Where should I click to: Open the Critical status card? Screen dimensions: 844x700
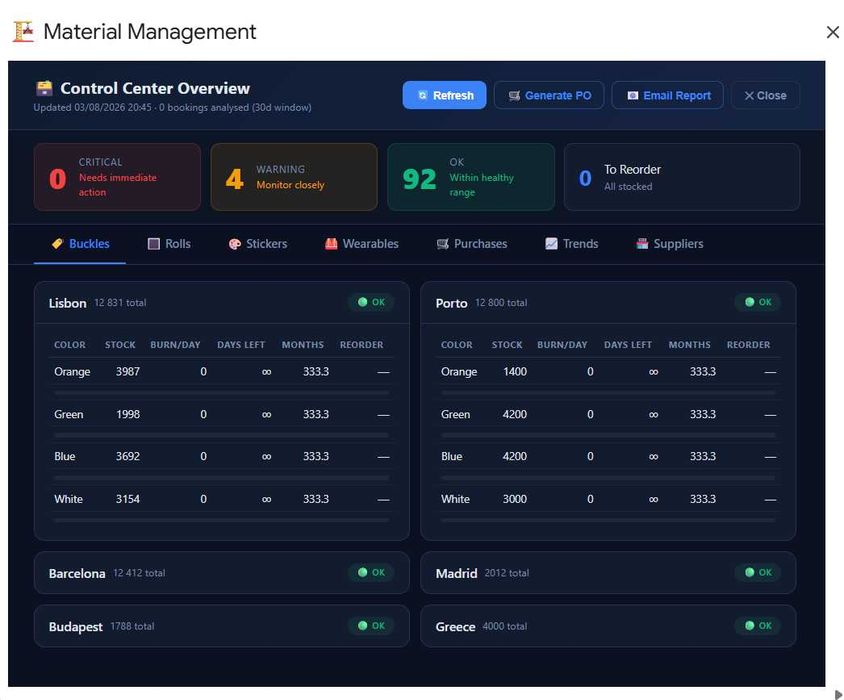pyautogui.click(x=117, y=177)
